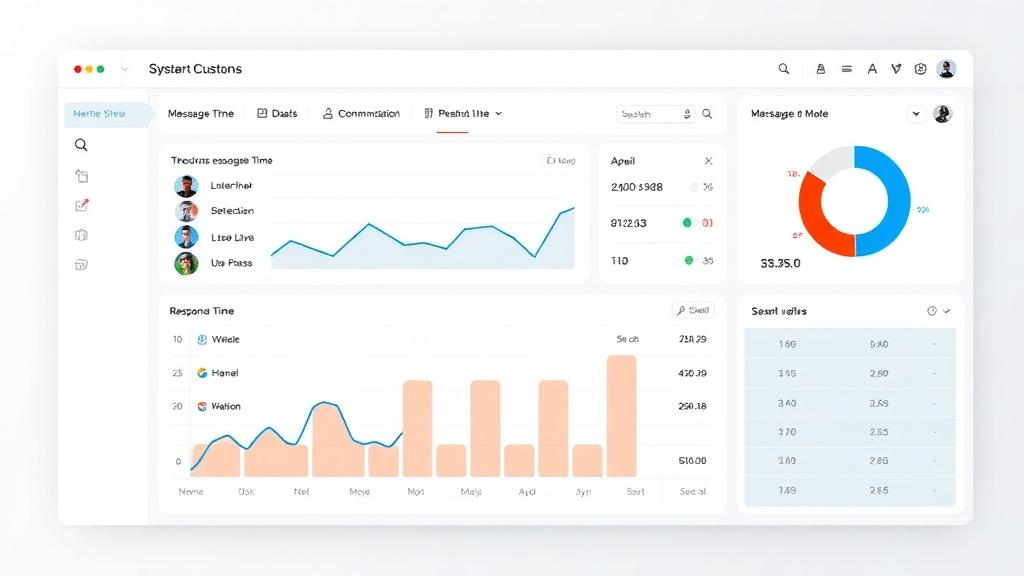
Task: Open the clipboard icon in the left sidebar
Action: [82, 176]
